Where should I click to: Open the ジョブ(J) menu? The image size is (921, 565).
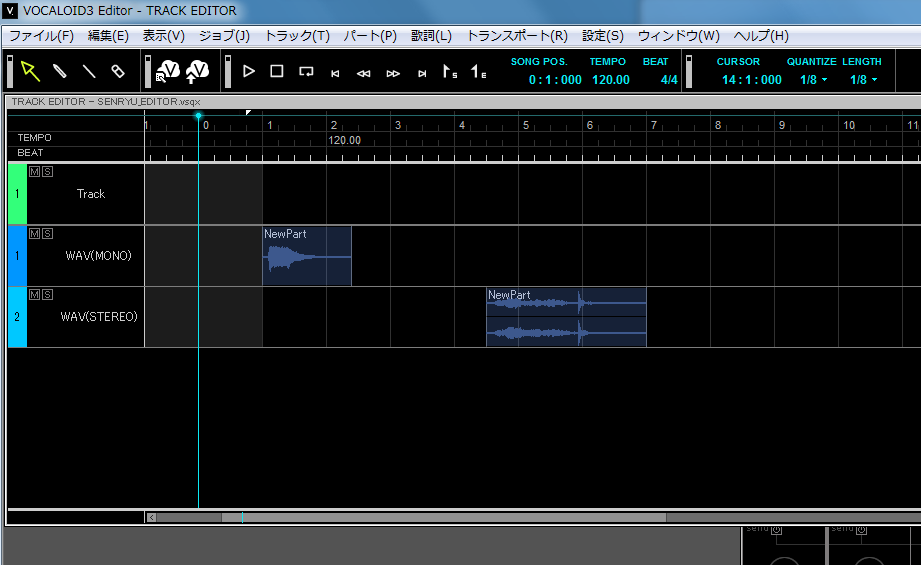coord(224,36)
